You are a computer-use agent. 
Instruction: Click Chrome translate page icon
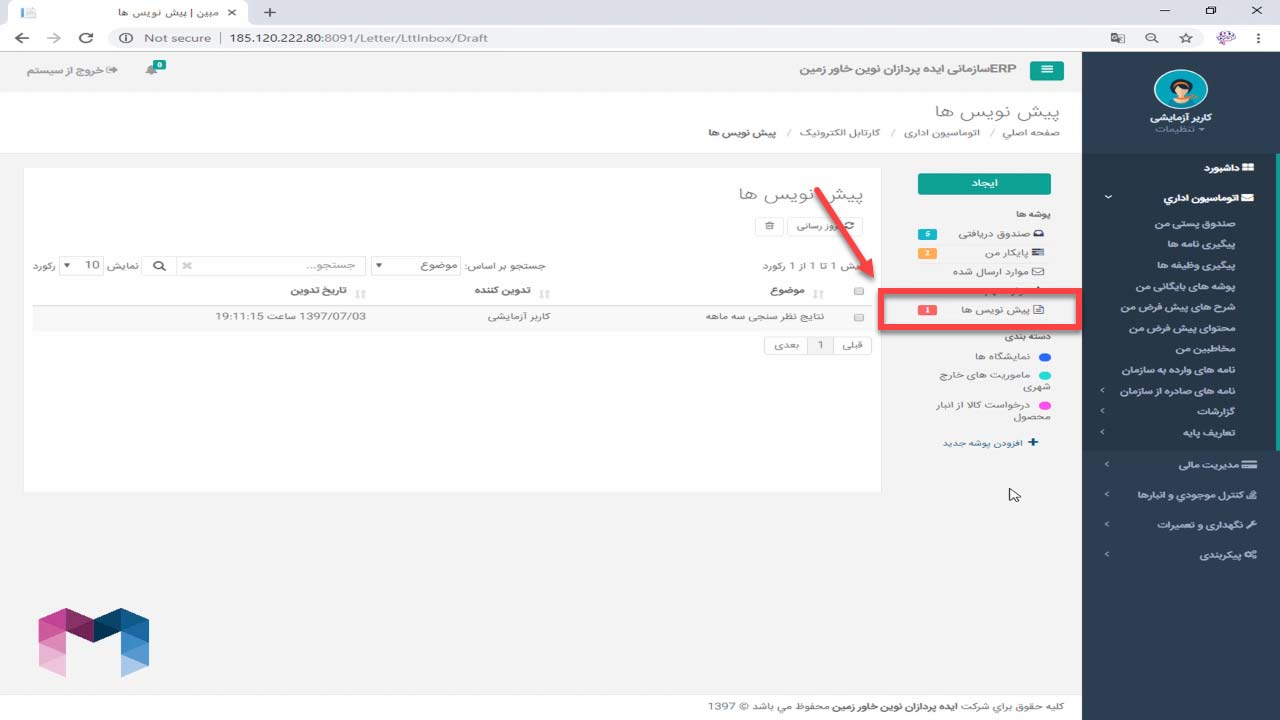(1118, 38)
